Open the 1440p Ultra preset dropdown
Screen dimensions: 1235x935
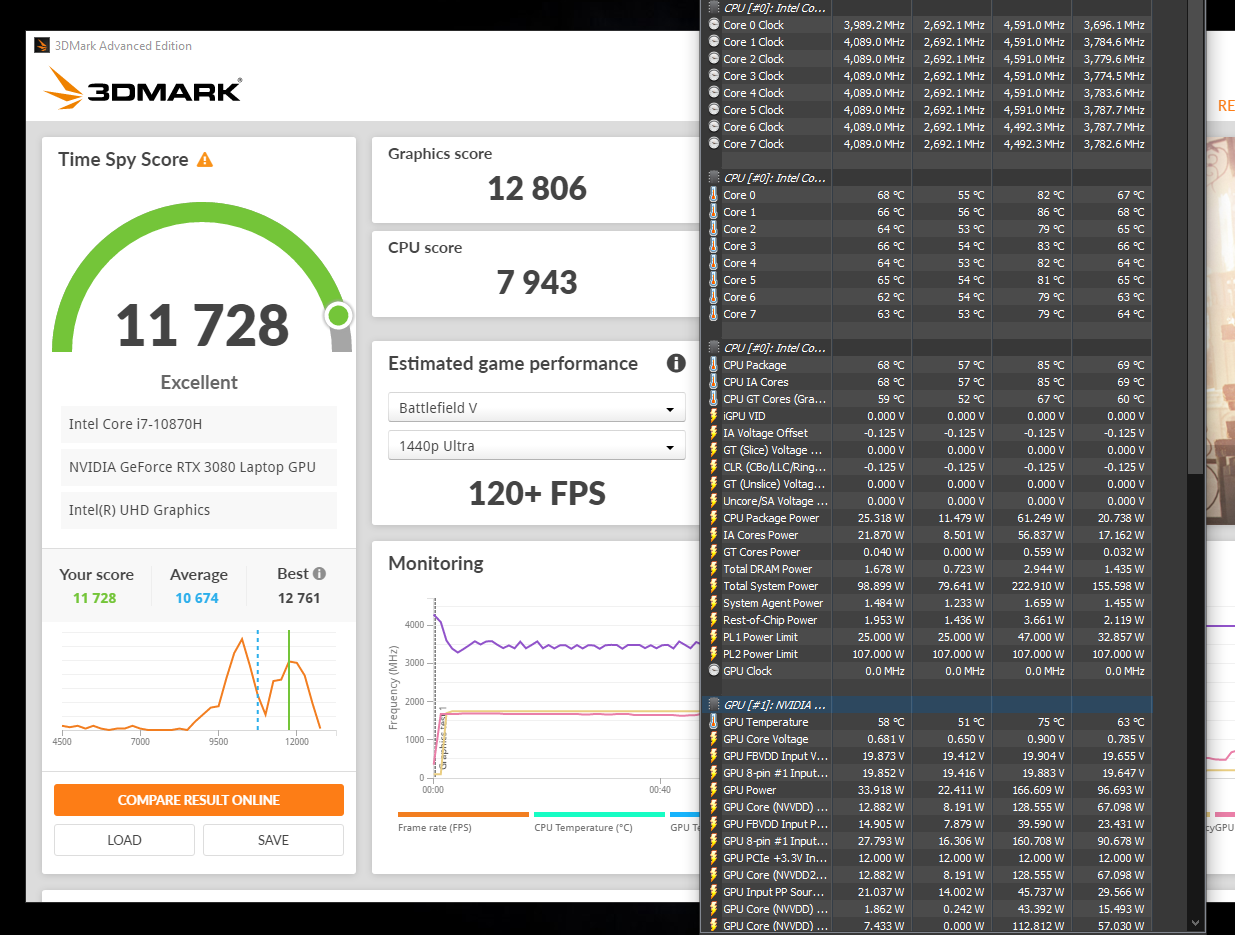pyautogui.click(x=537, y=446)
